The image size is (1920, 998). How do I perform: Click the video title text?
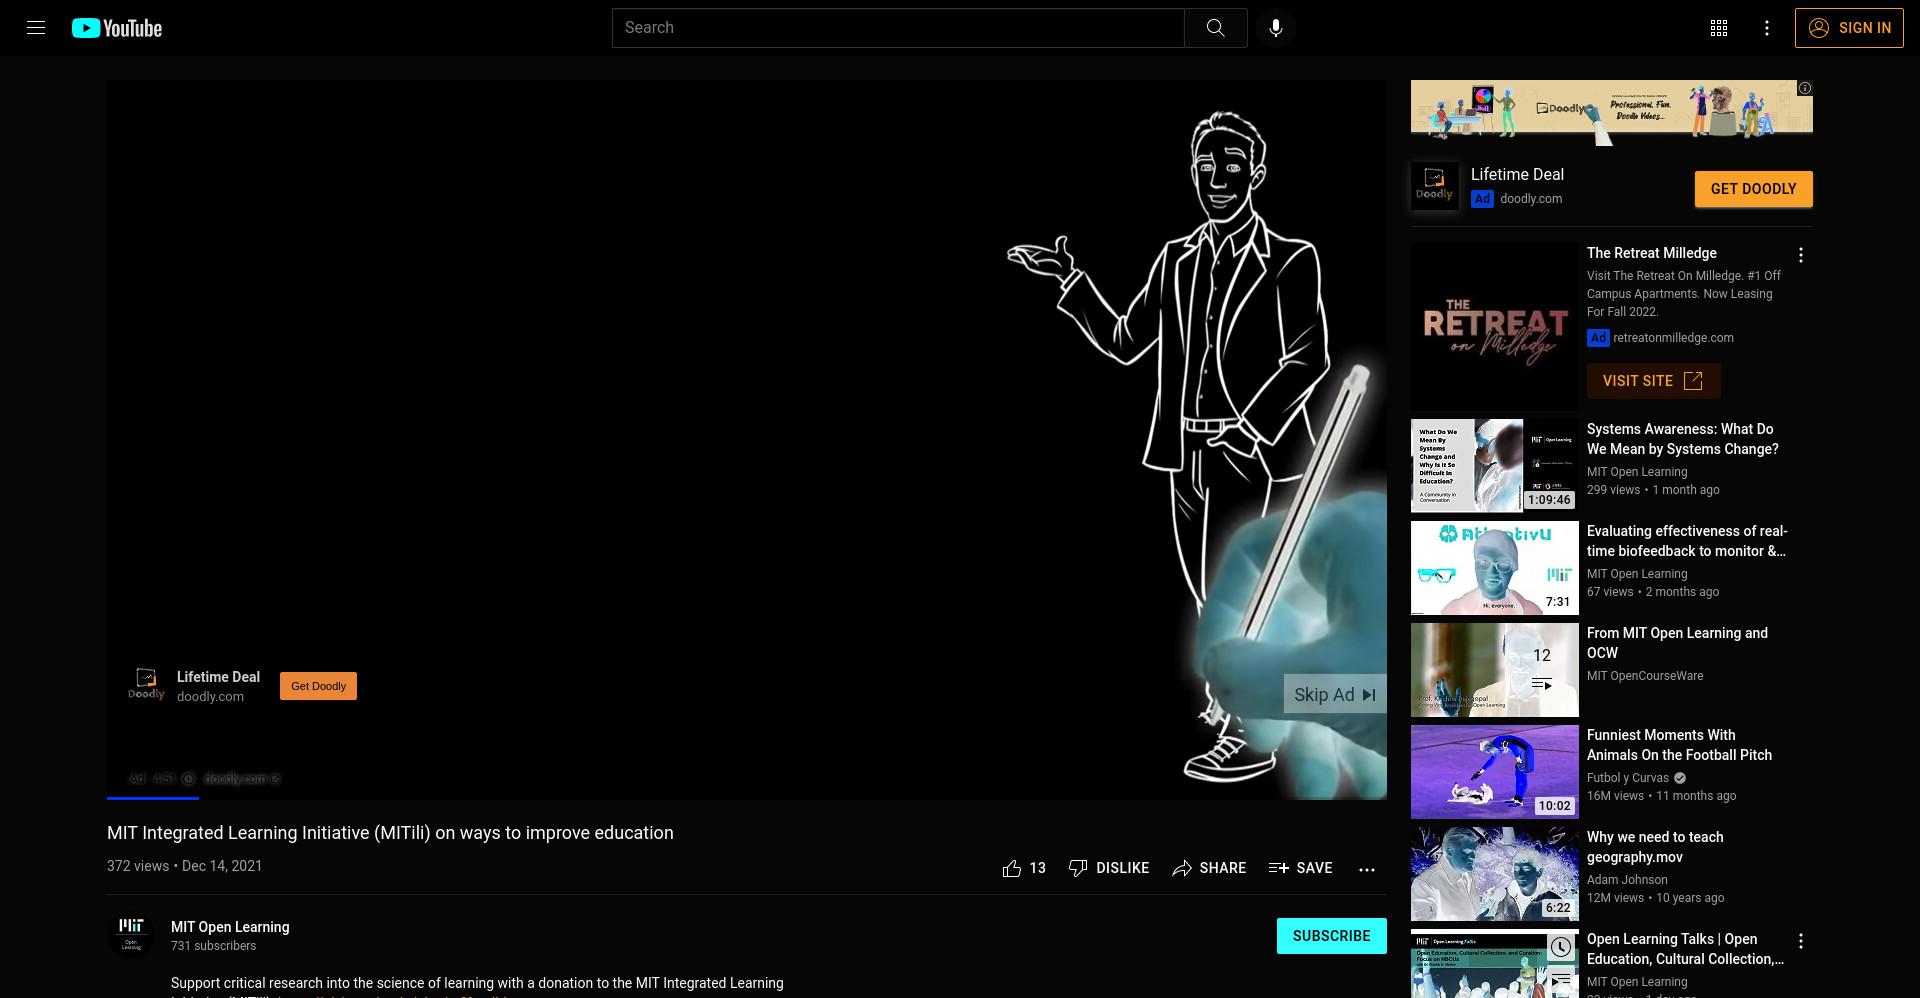[390, 833]
